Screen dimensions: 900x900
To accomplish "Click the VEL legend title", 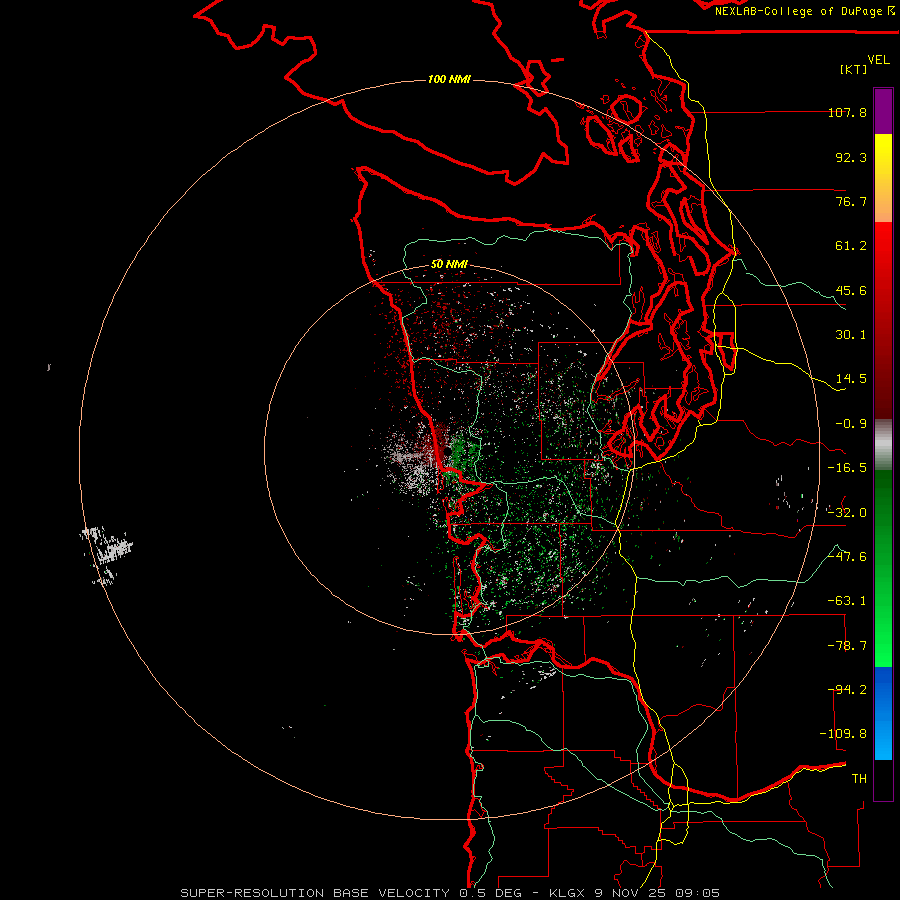I will (878, 60).
